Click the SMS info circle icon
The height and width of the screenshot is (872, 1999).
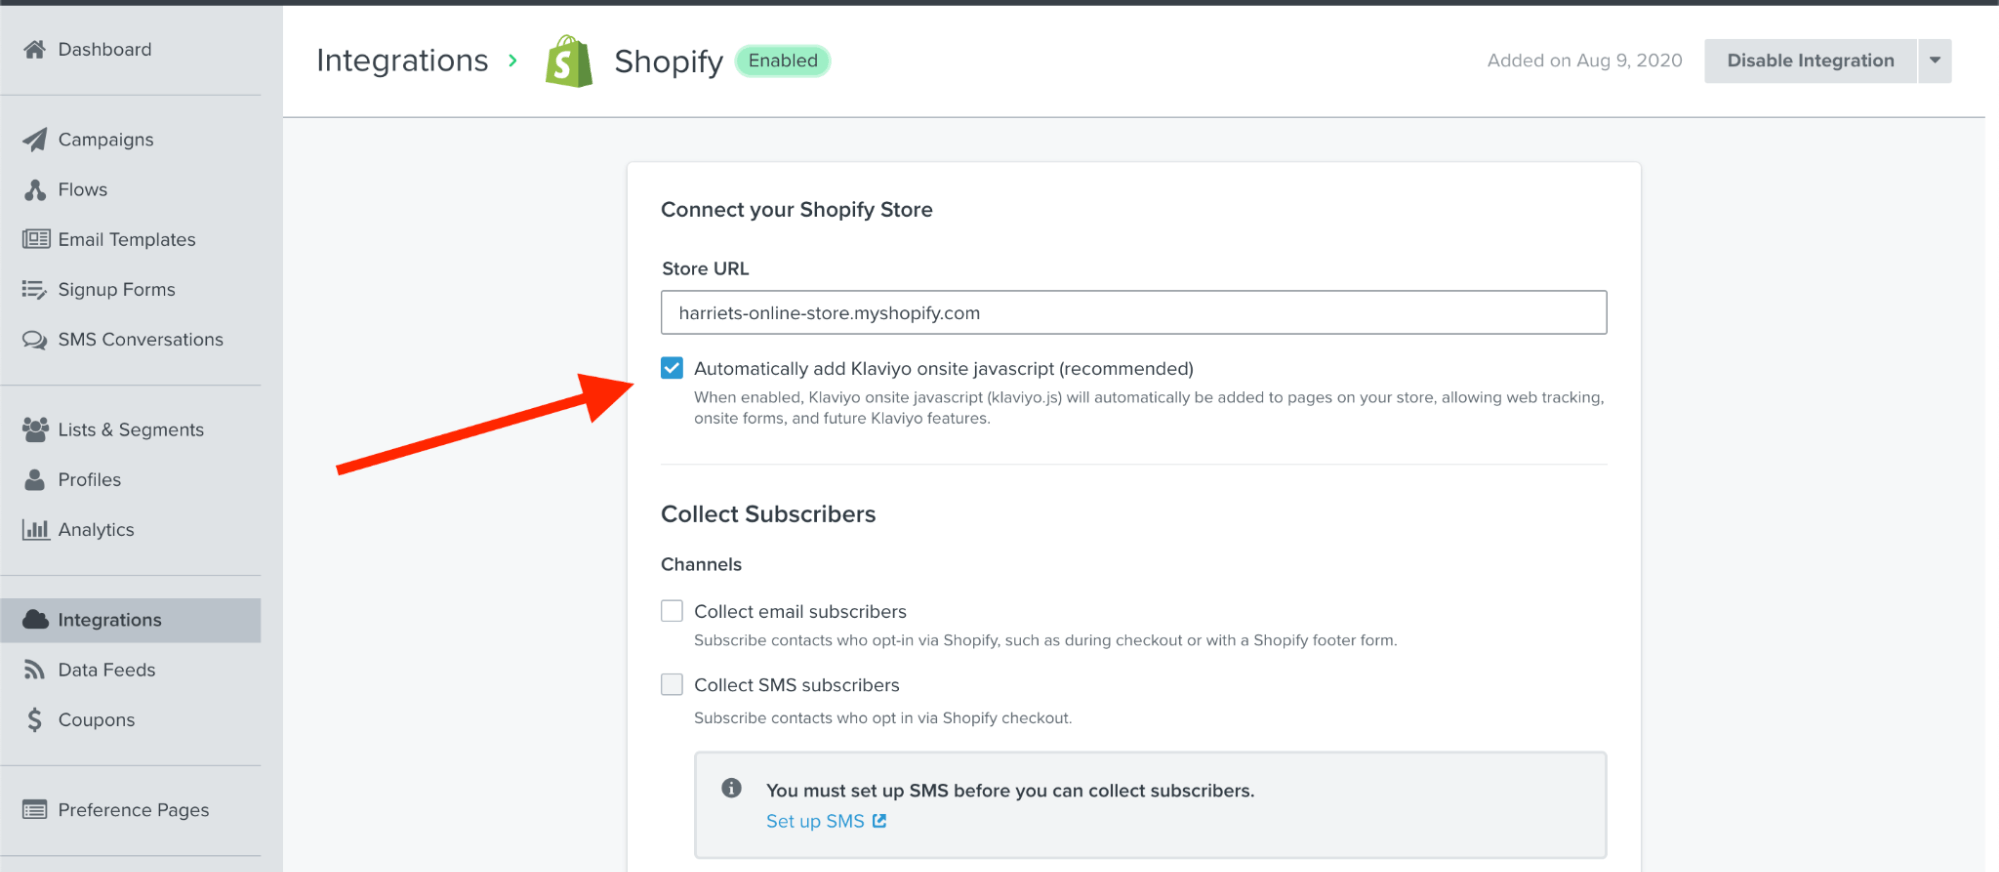[732, 788]
